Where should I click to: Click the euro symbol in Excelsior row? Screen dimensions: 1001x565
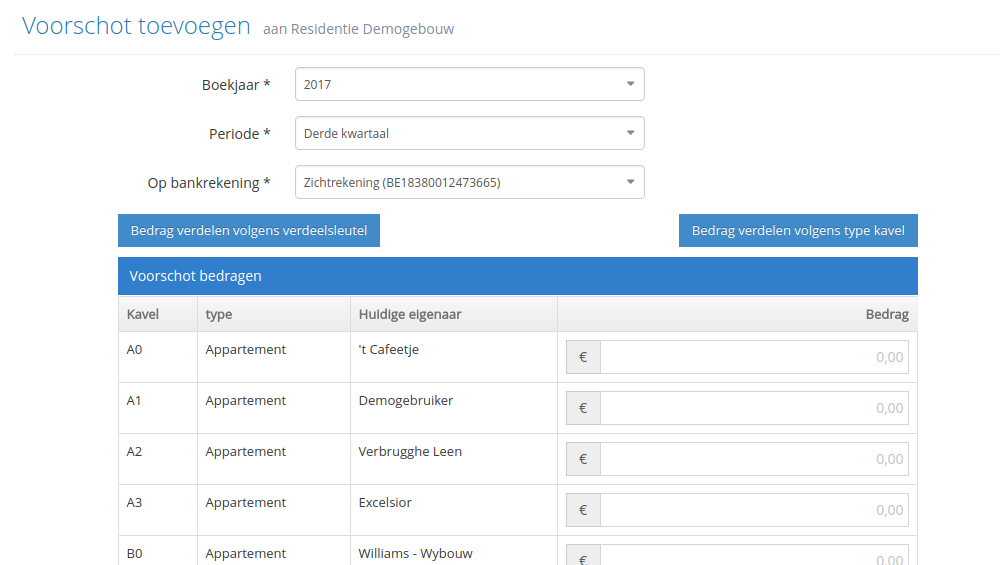[x=583, y=510]
